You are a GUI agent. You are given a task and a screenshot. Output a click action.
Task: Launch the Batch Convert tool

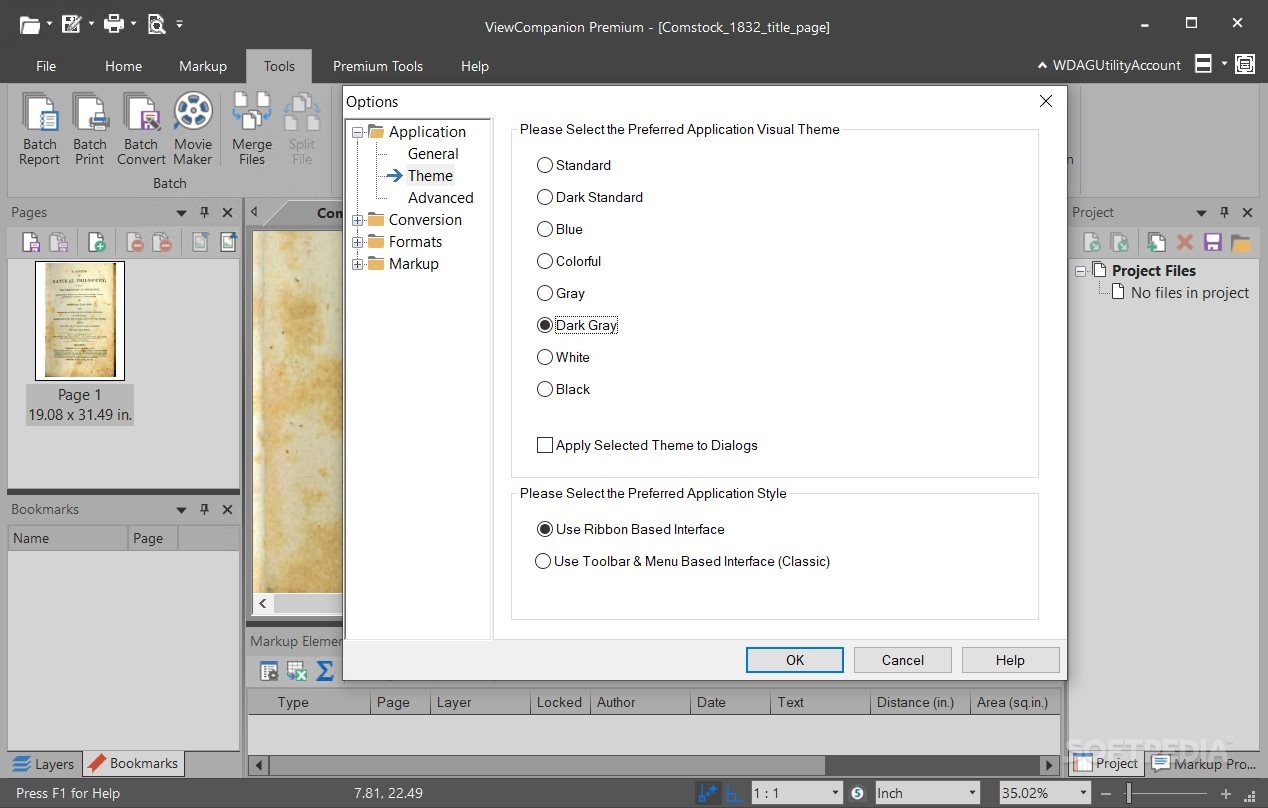[141, 130]
